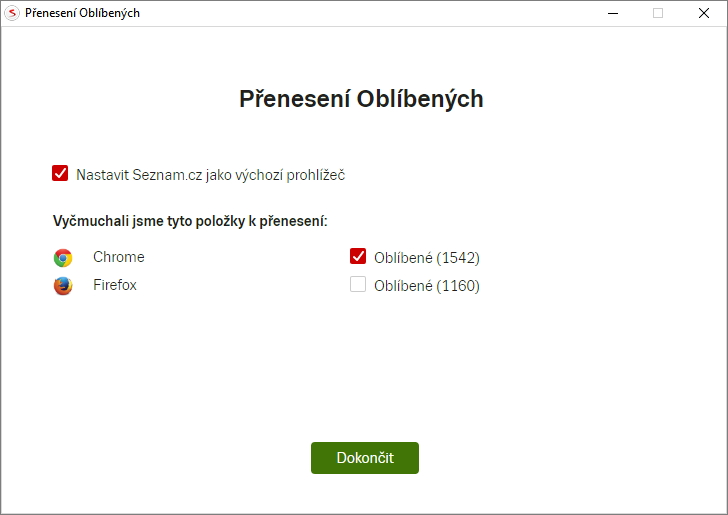Viewport: 728px width, 515px height.
Task: Uncheck Nastavit Seznam.cz as default browser
Action: tap(60, 173)
